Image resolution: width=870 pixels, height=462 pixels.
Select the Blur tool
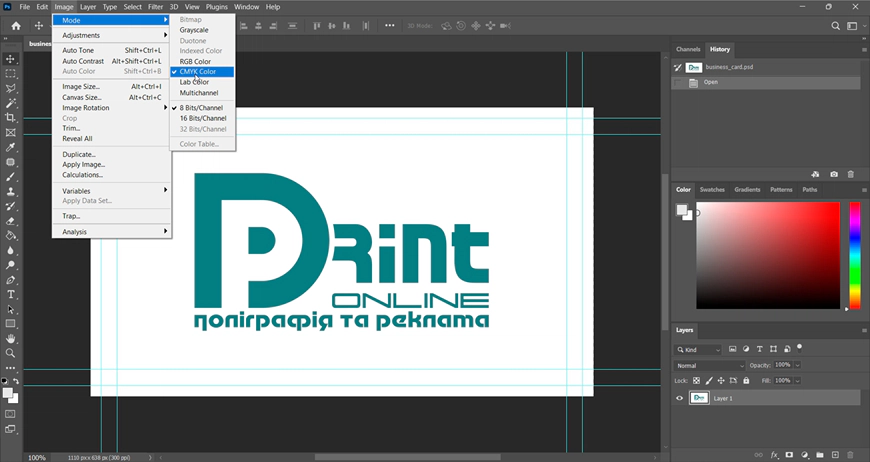(x=10, y=251)
